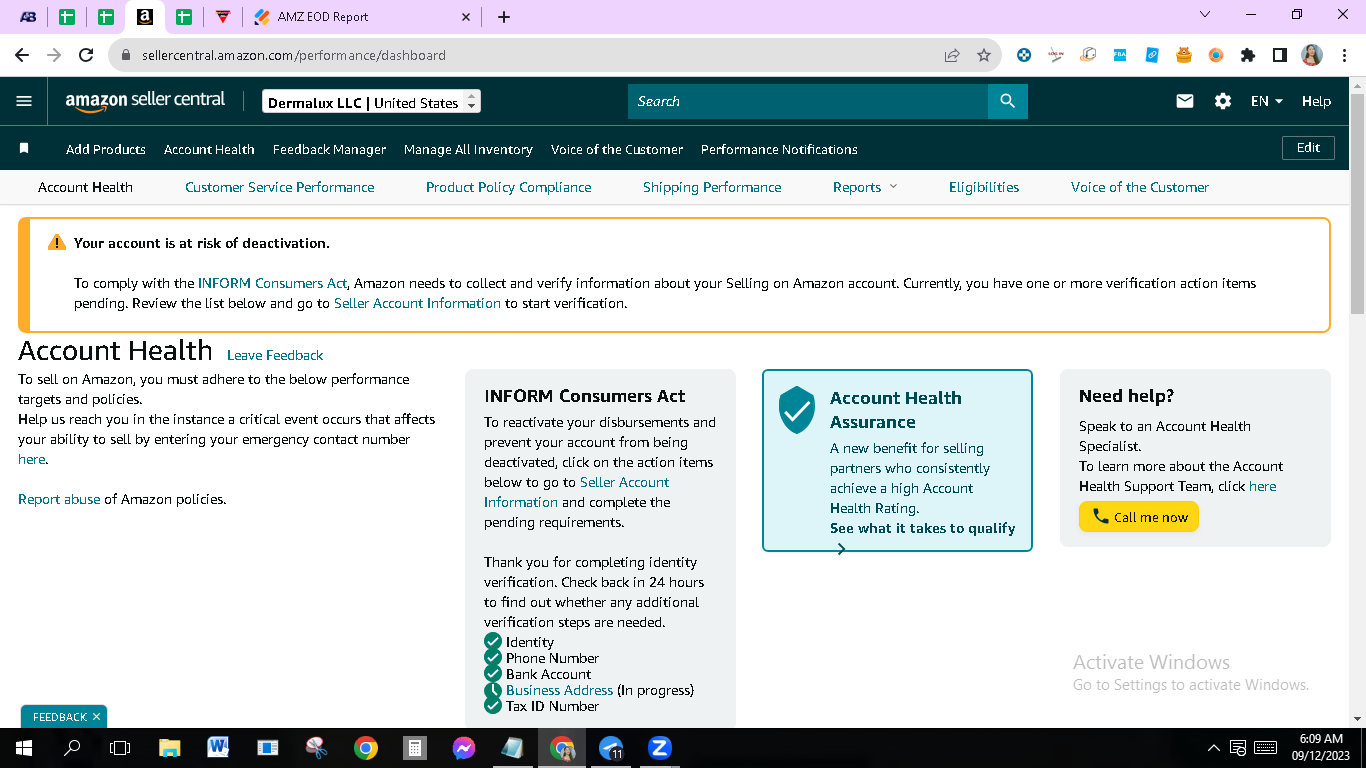Switch to Customer Service Performance tab
This screenshot has height=768, width=1366.
(x=280, y=187)
